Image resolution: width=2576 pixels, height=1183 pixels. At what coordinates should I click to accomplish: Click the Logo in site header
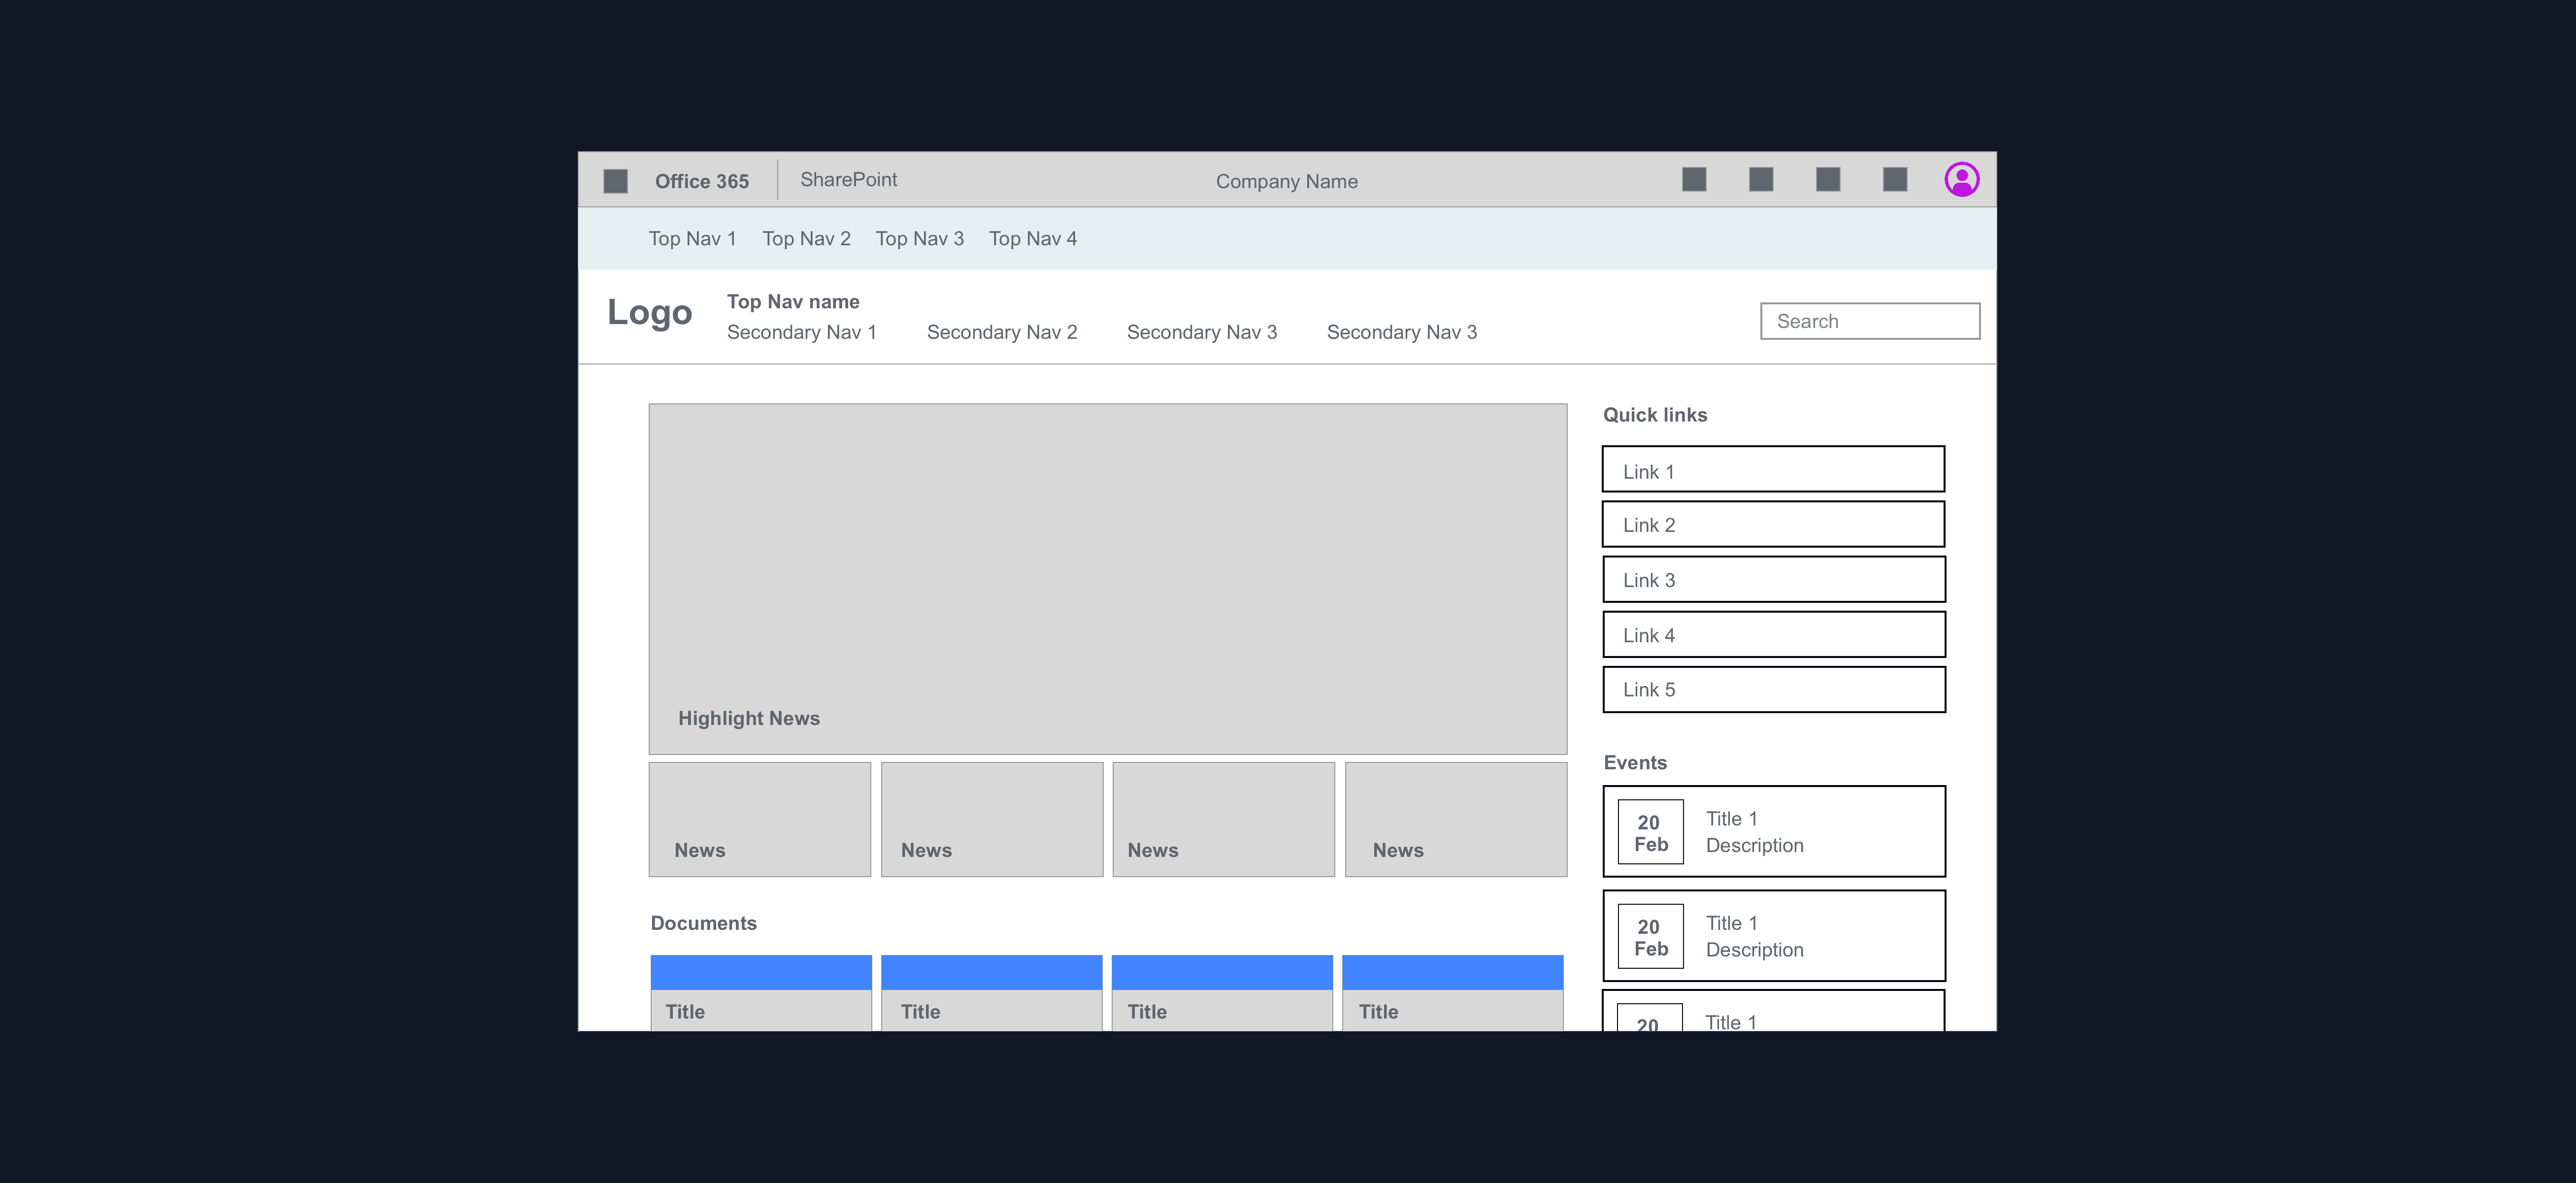(x=649, y=313)
